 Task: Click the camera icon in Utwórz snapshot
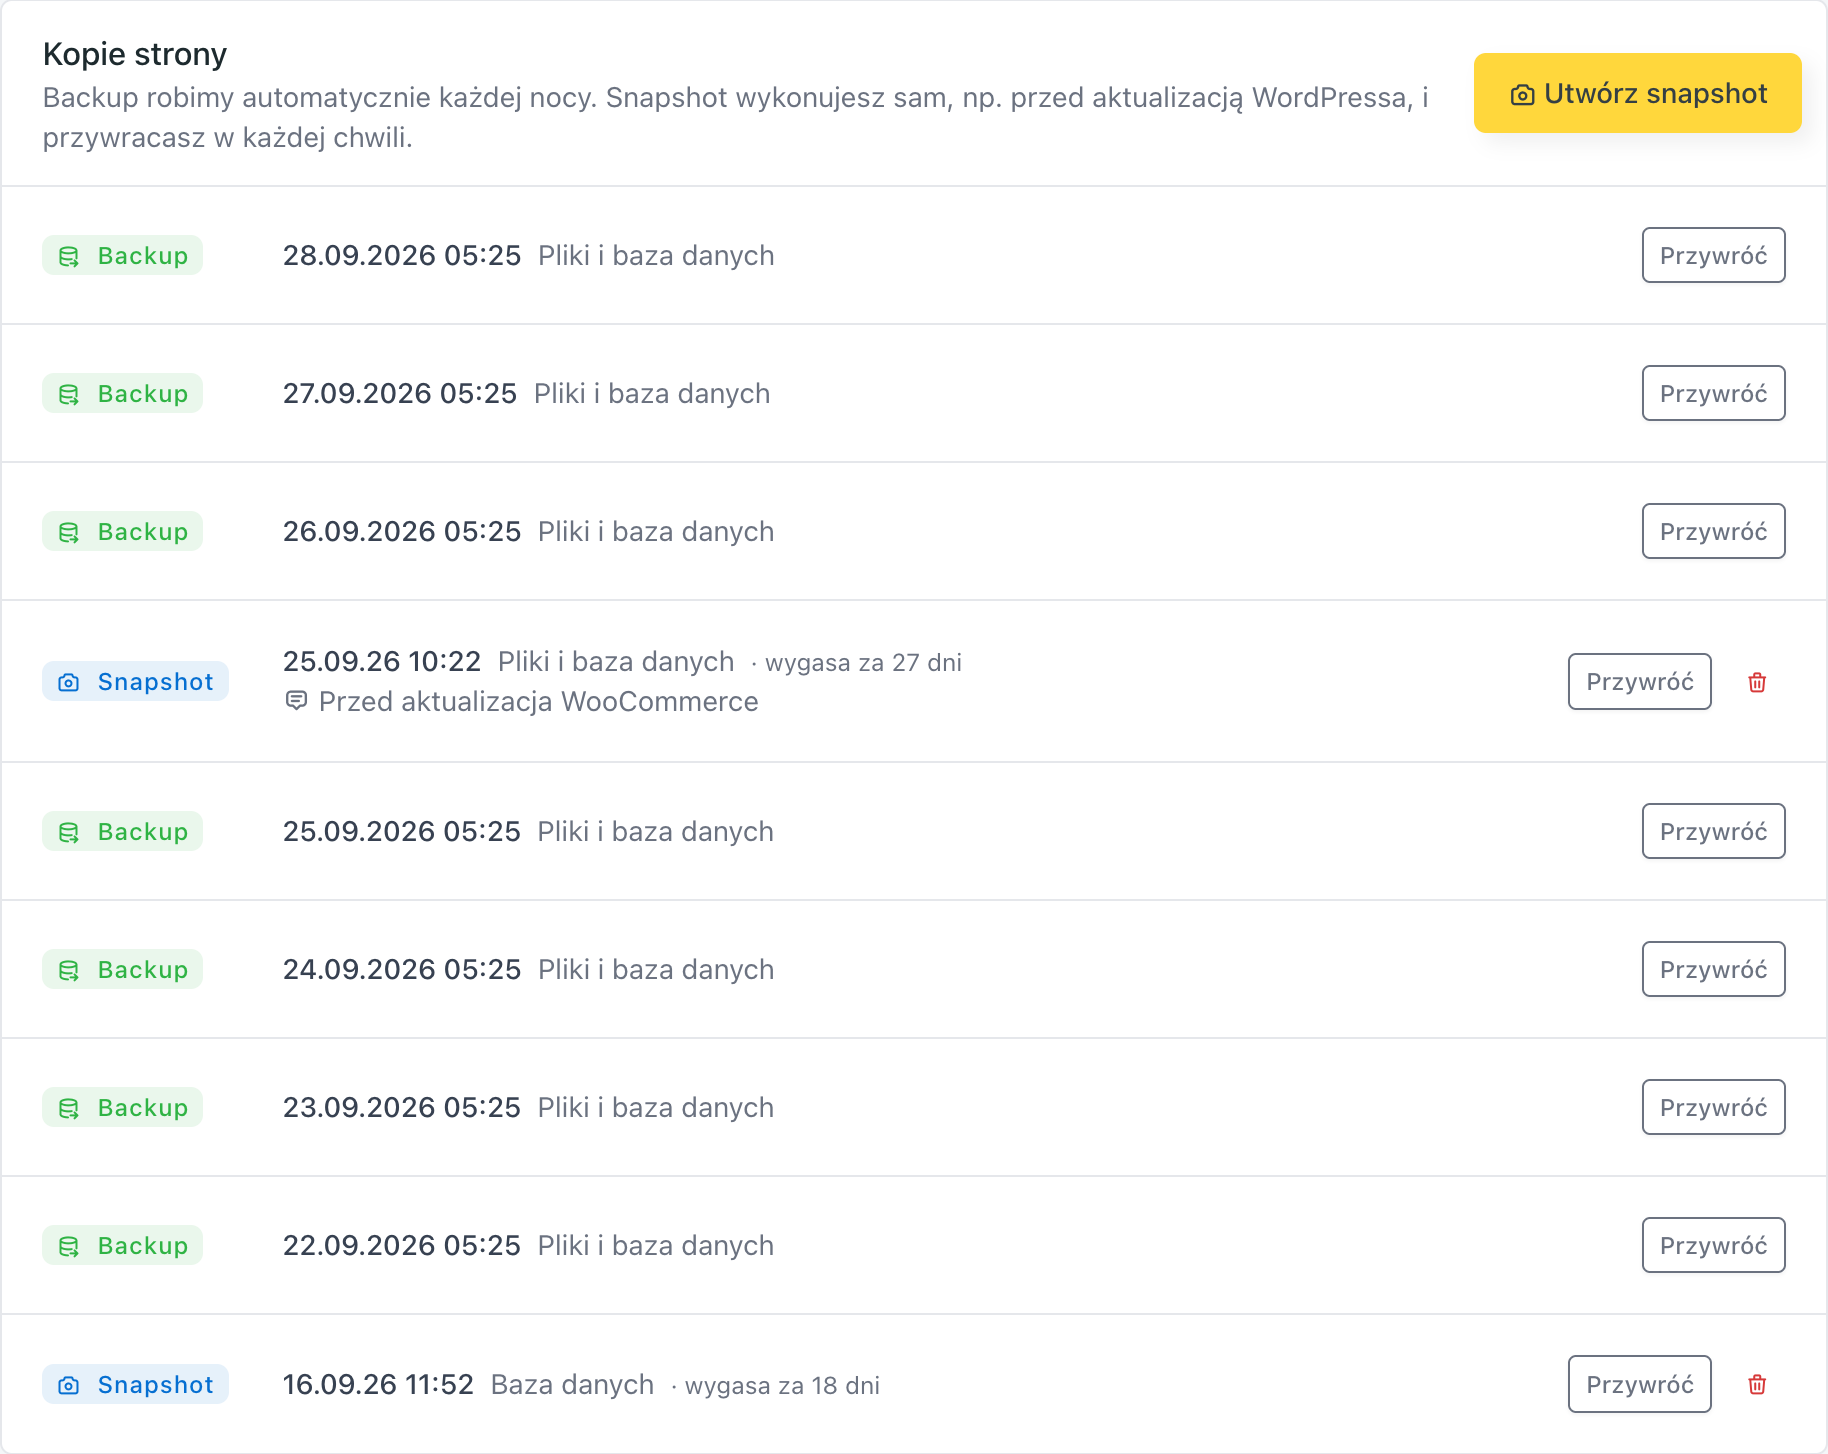point(1522,95)
